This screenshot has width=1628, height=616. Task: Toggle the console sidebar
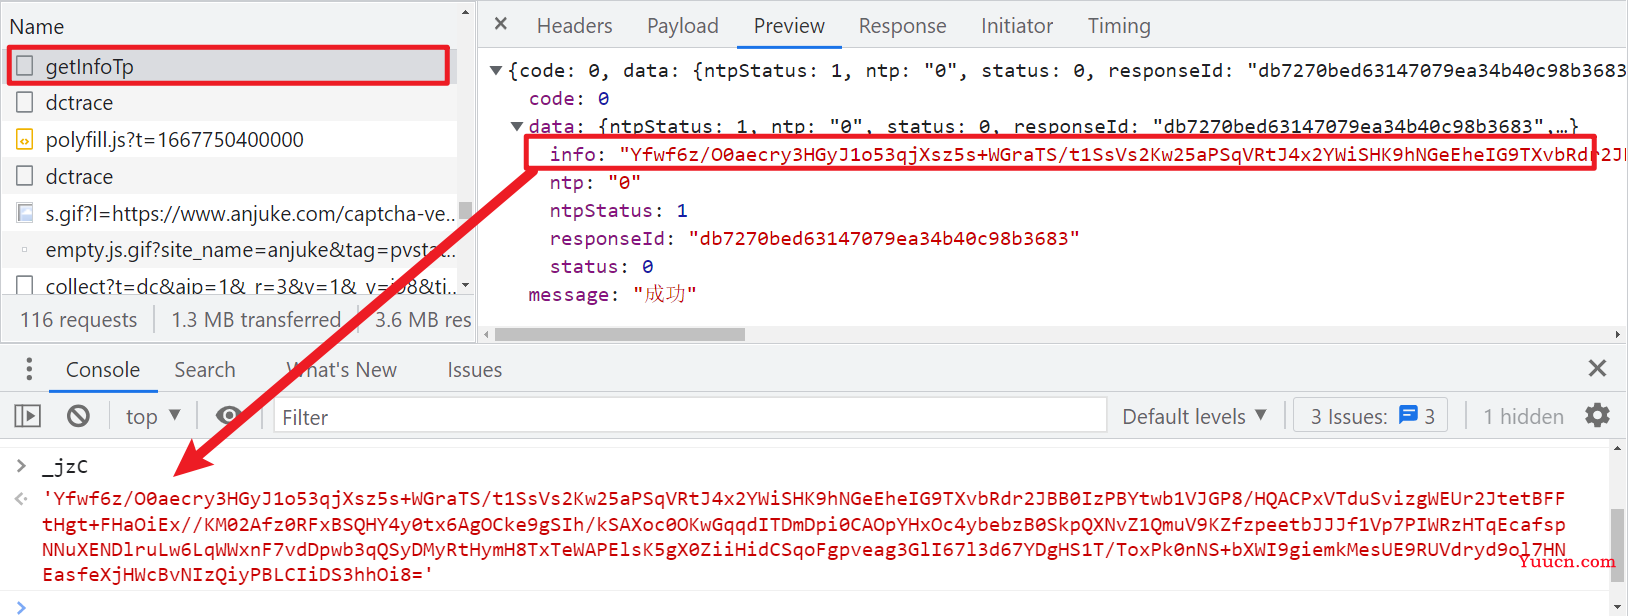tap(28, 416)
